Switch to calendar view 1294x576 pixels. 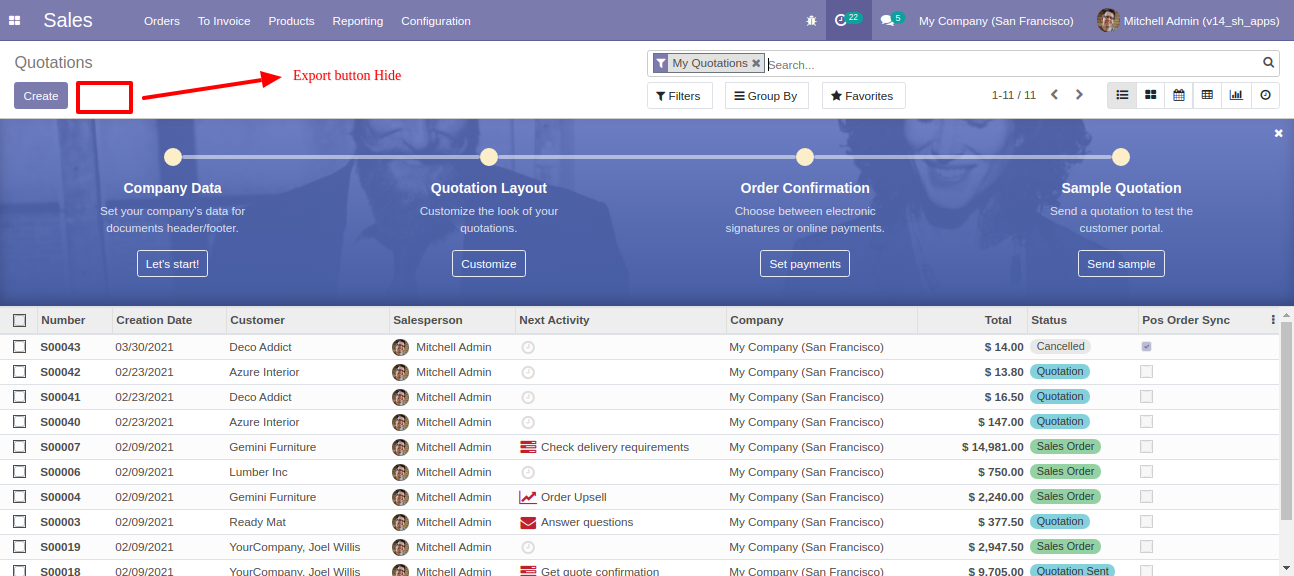click(1179, 95)
